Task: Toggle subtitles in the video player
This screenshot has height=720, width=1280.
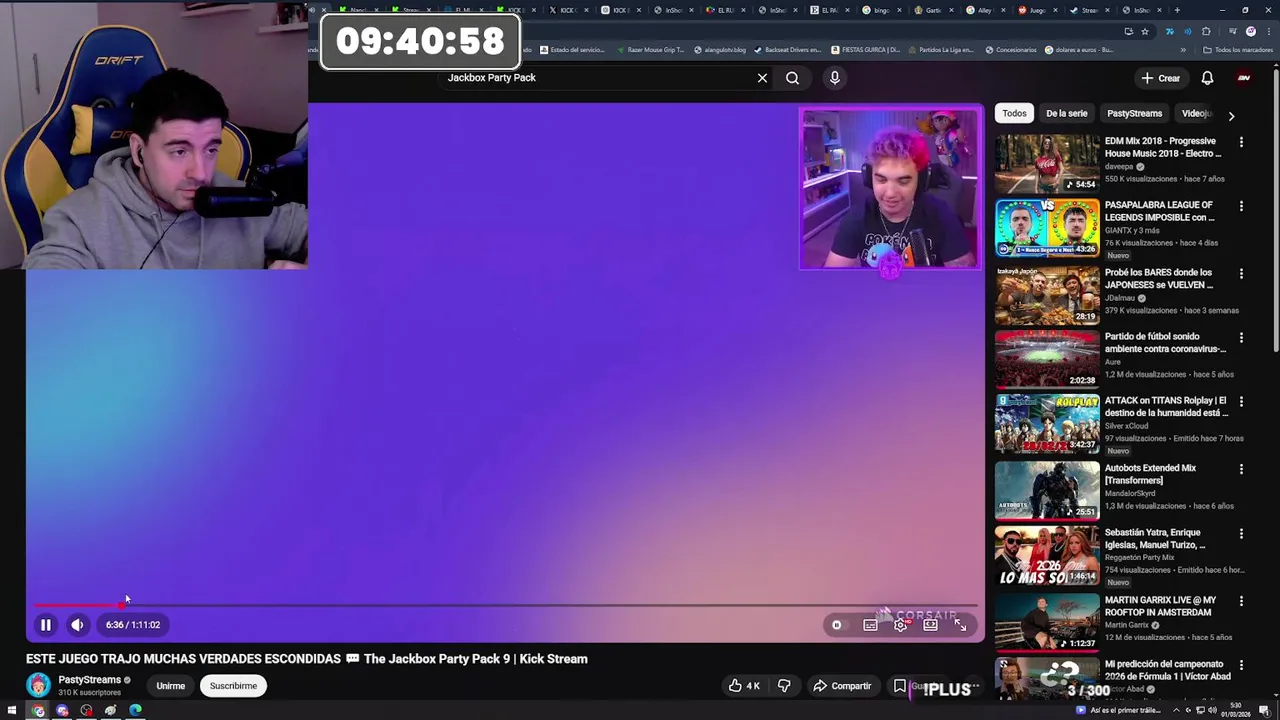Action: click(870, 625)
